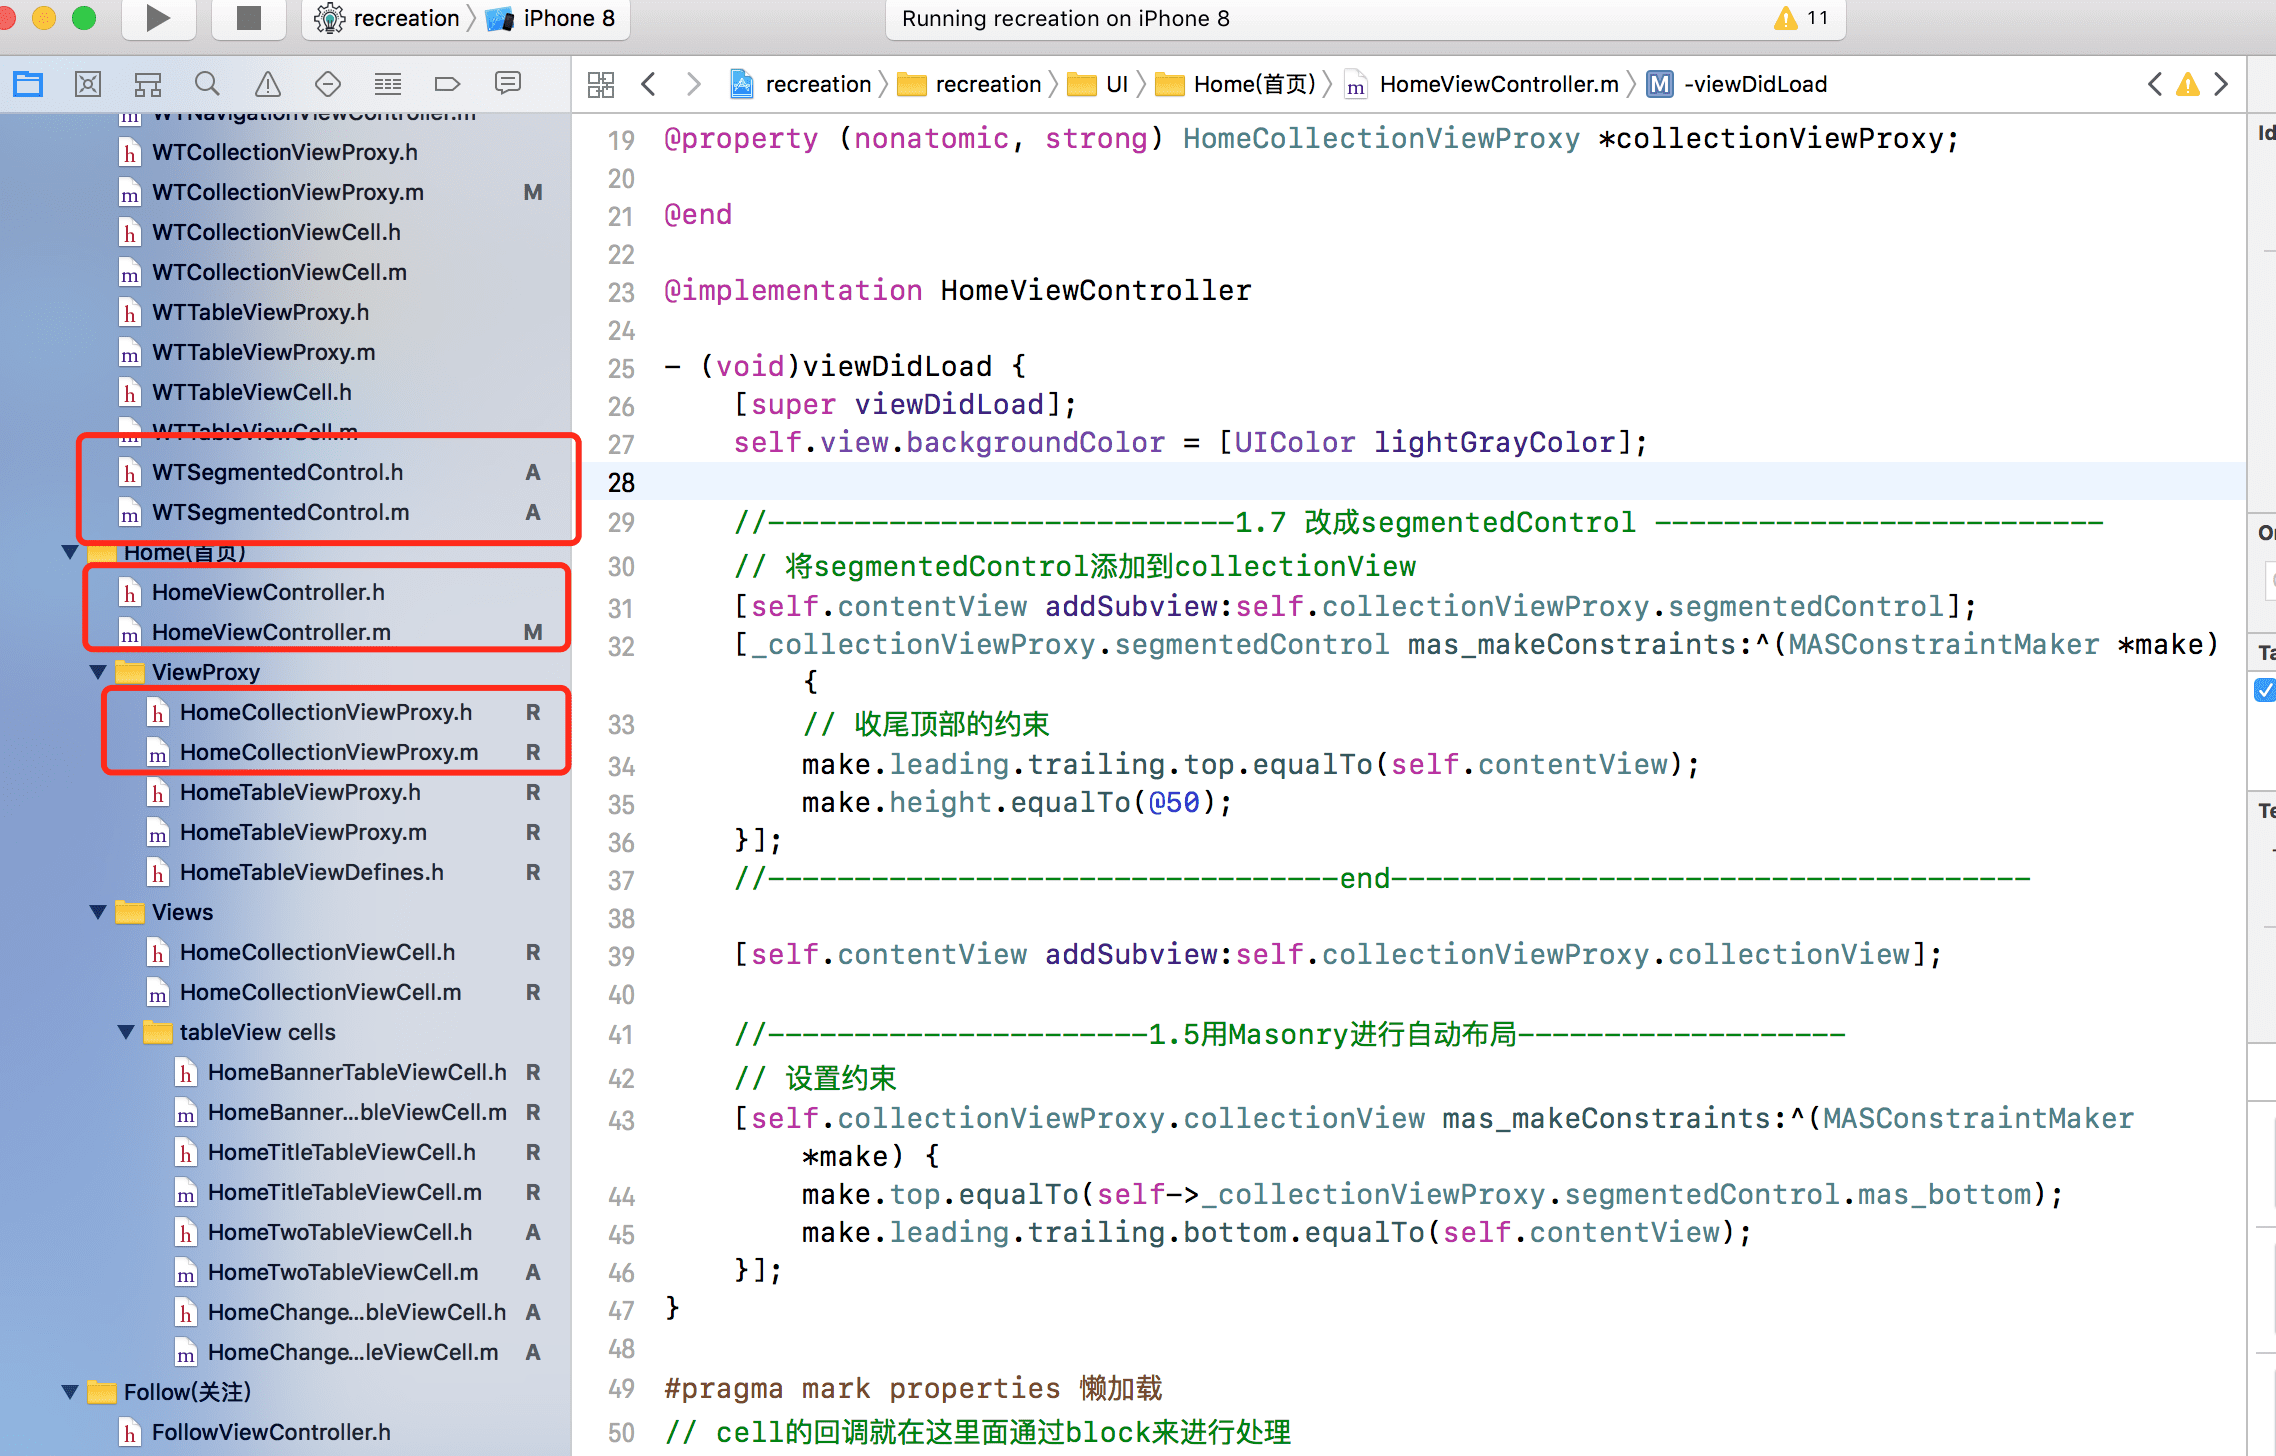Viewport: 2276px width, 1456px height.
Task: Open the Issue navigator
Action: [x=268, y=84]
